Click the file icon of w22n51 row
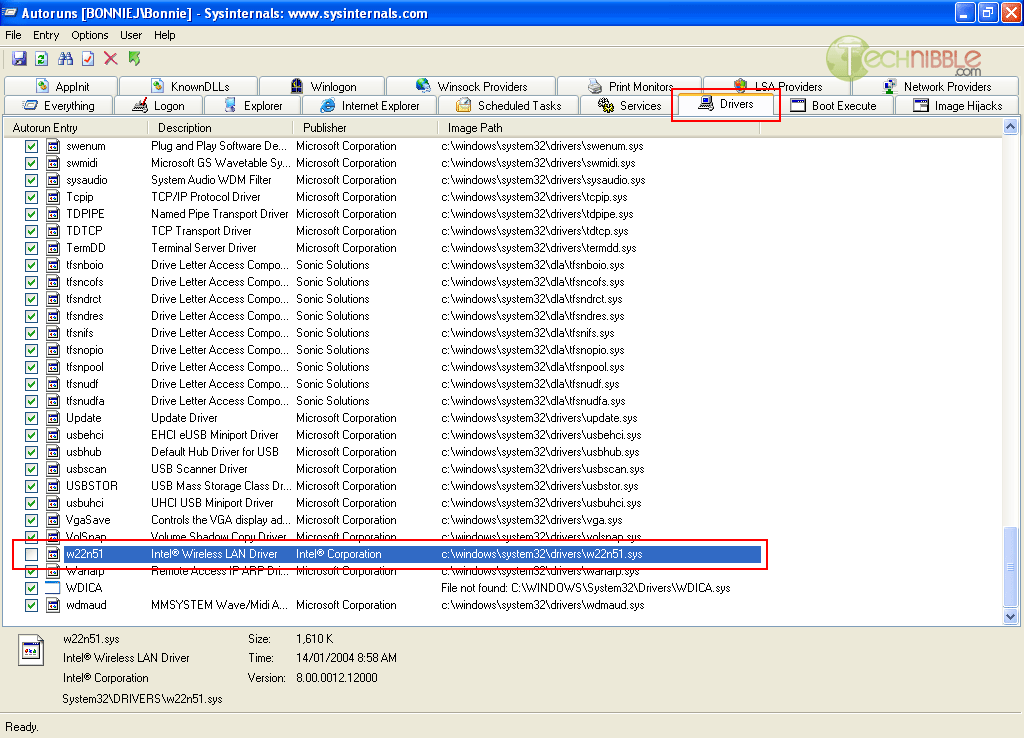 (53, 554)
